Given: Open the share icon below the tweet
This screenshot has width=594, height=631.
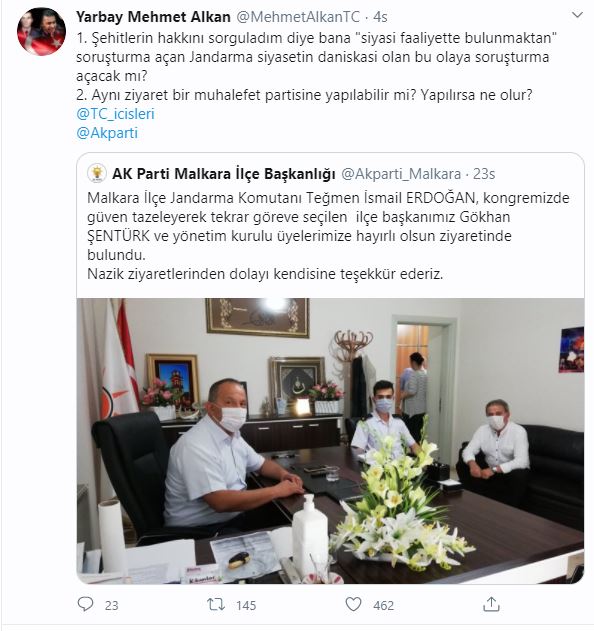Looking at the screenshot, I should tap(491, 604).
